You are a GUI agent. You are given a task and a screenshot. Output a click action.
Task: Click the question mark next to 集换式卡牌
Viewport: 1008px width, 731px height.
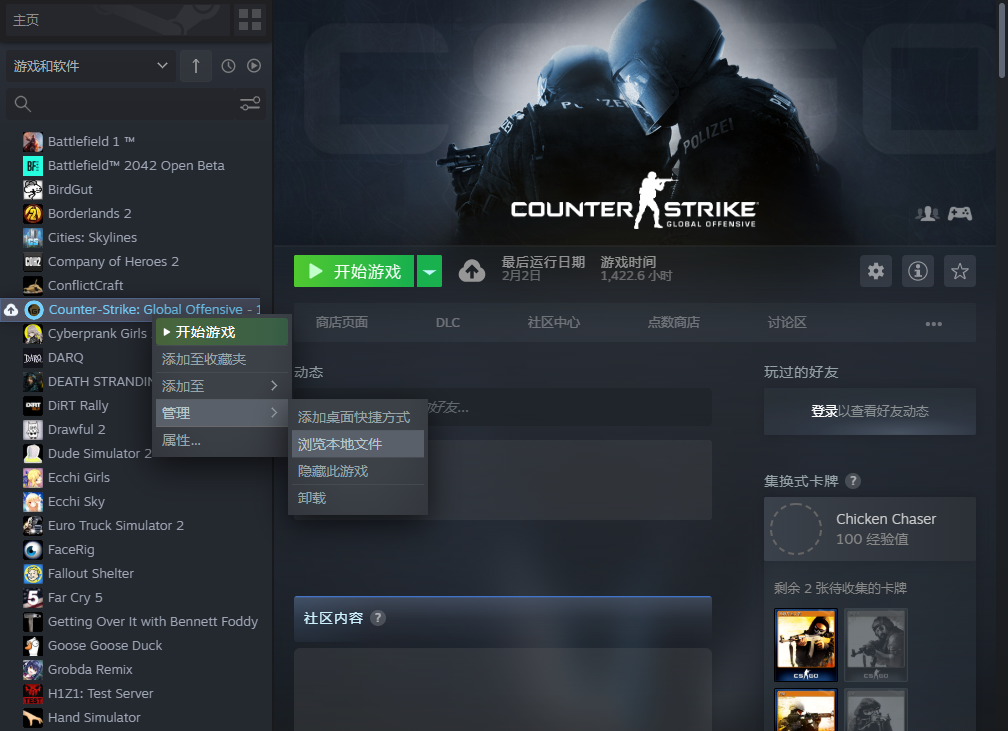pyautogui.click(x=853, y=481)
